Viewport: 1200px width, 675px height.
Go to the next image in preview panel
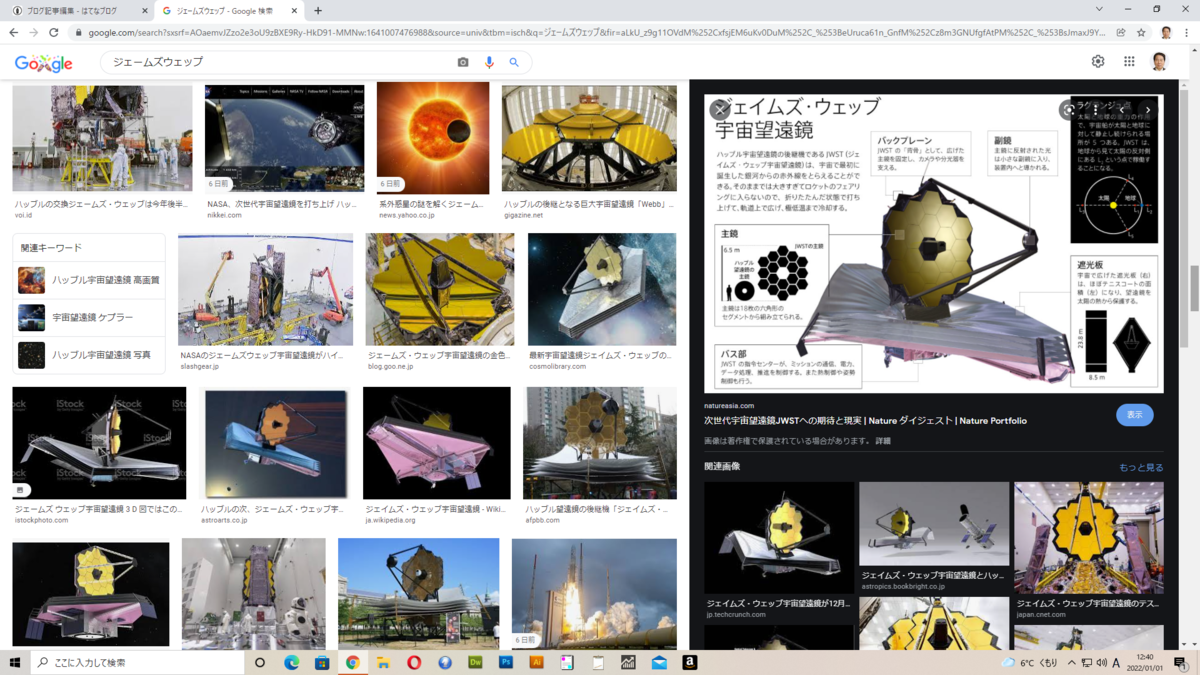point(1148,110)
